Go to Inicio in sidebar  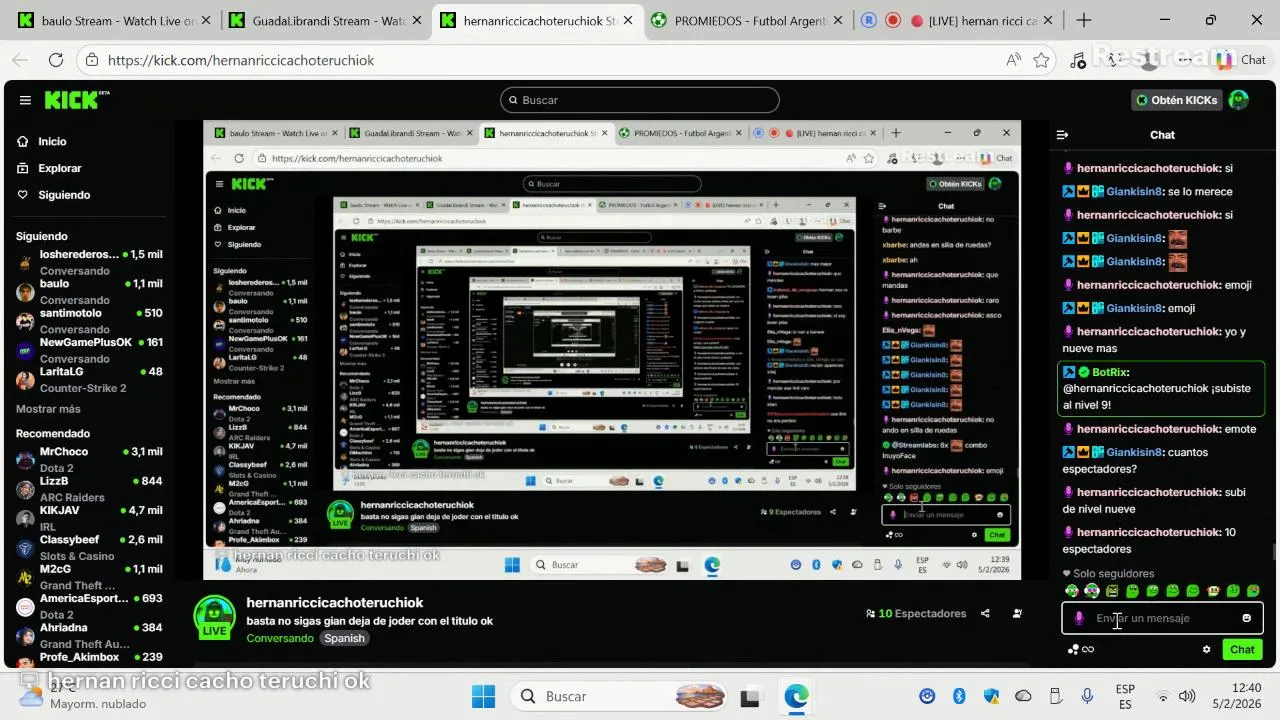pos(52,142)
